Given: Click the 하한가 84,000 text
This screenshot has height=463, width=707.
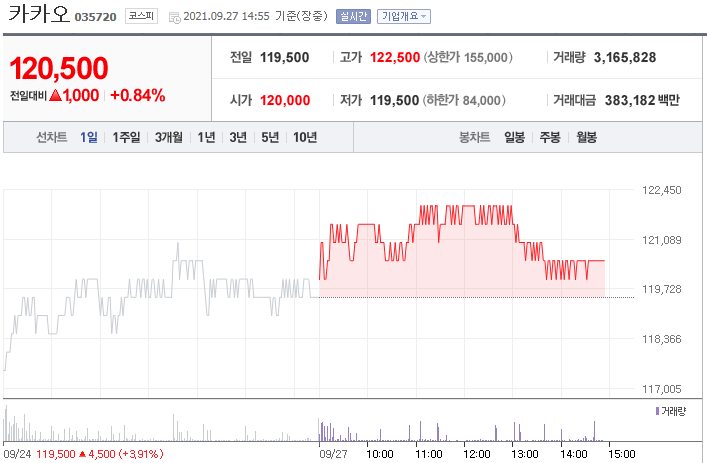Looking at the screenshot, I should click(464, 100).
